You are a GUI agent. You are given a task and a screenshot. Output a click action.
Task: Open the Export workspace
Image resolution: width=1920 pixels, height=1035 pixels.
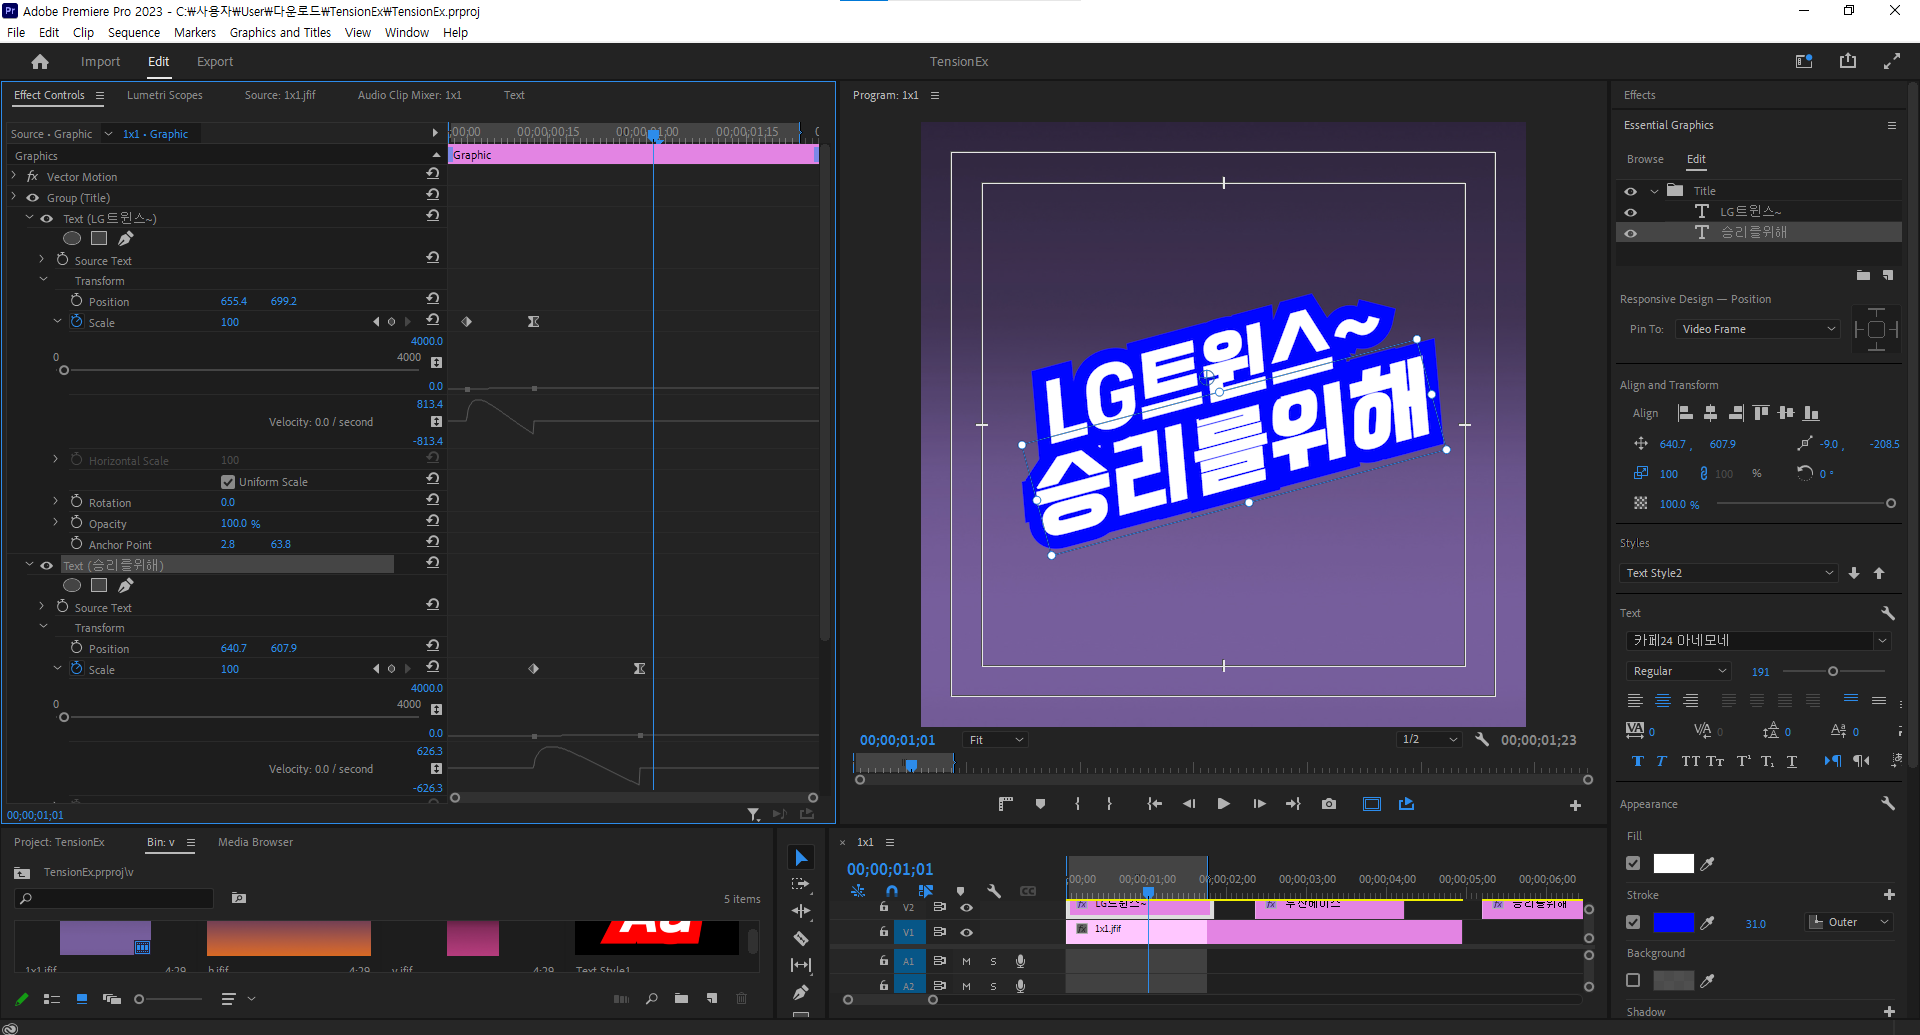click(x=215, y=62)
